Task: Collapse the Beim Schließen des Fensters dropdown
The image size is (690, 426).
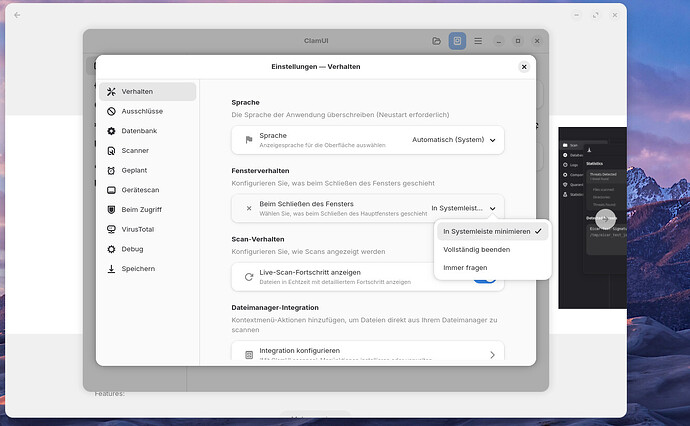Action: [463, 208]
